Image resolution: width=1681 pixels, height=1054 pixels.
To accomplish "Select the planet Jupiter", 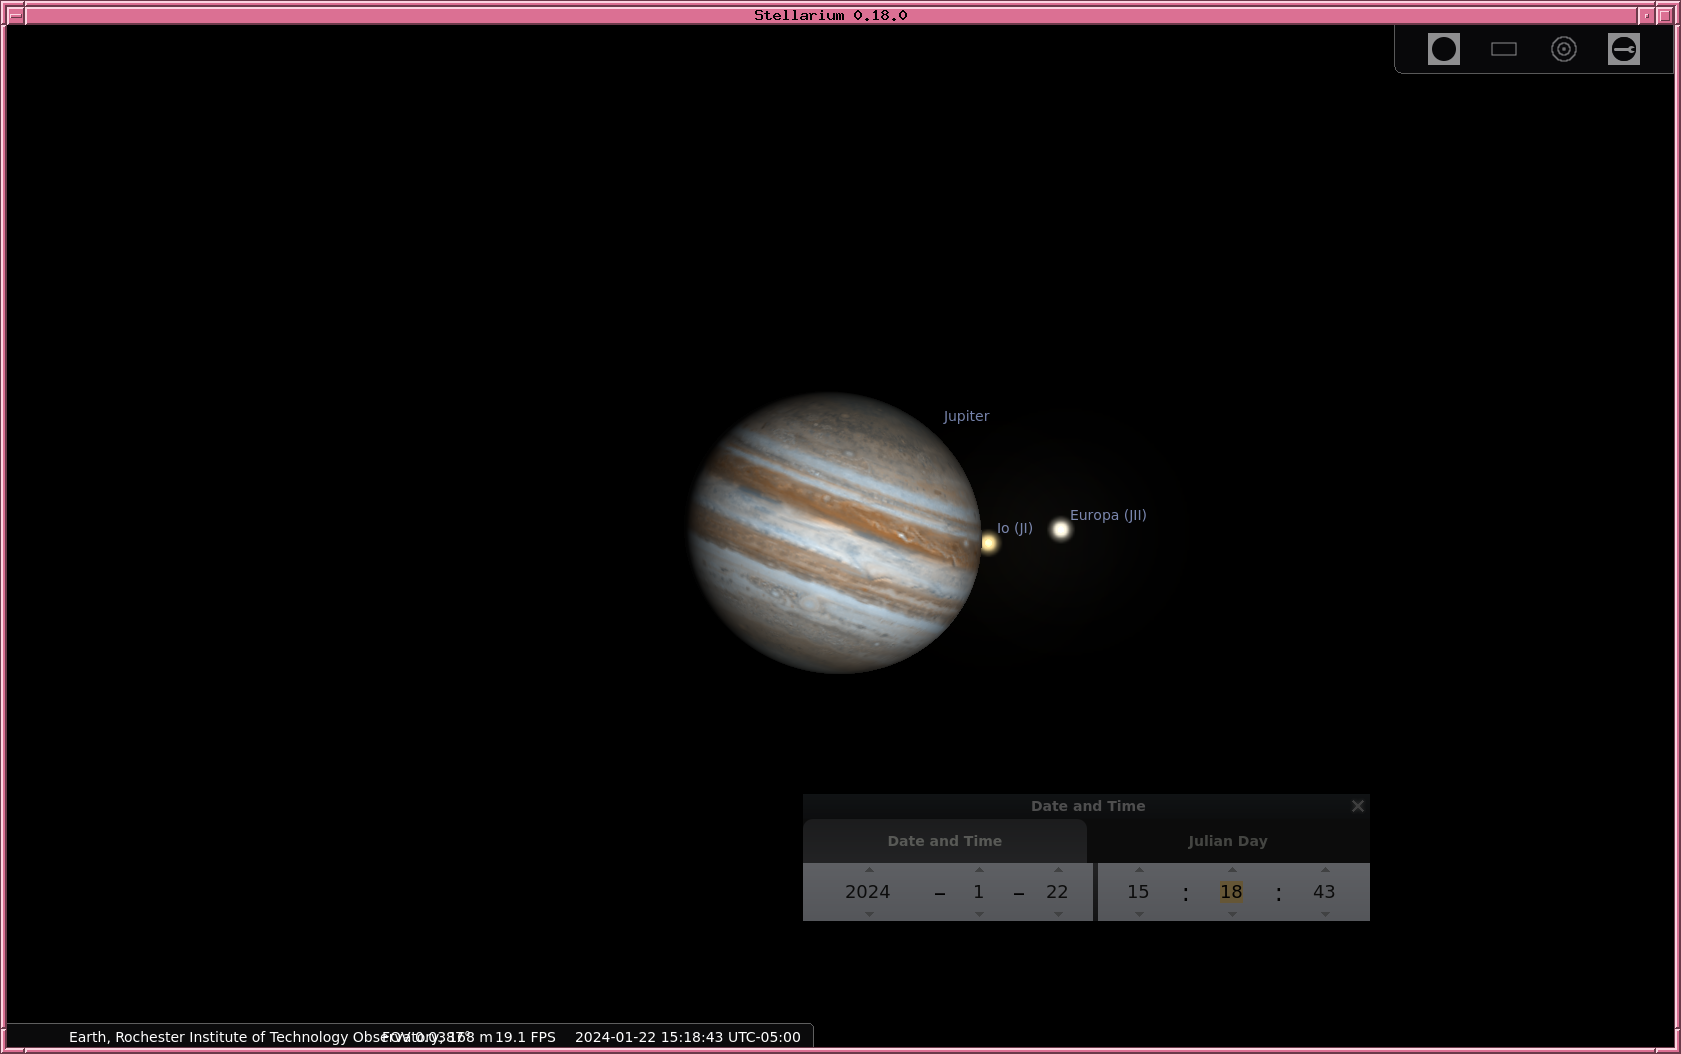I will pos(834,533).
